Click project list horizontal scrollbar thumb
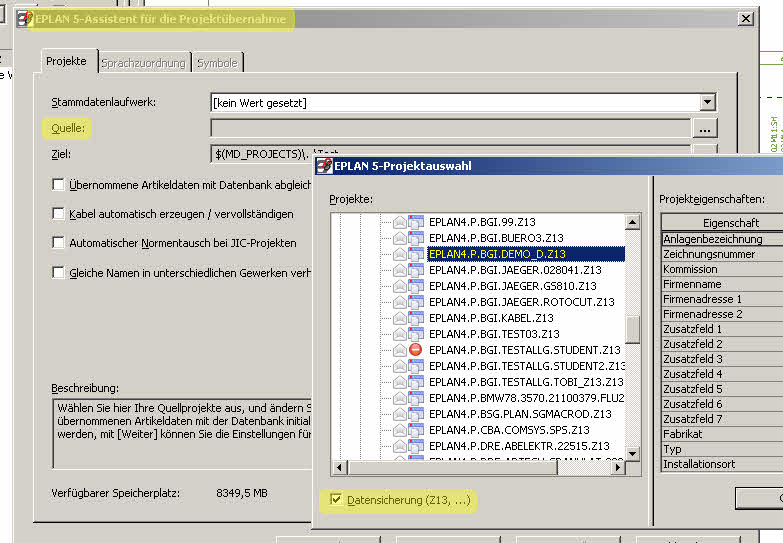Screen dimensions: 783x543 point(452,468)
